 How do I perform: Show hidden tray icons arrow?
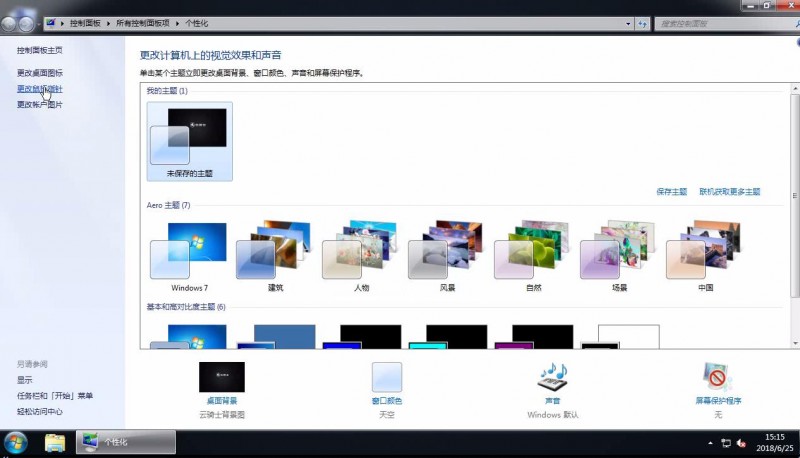coord(710,443)
